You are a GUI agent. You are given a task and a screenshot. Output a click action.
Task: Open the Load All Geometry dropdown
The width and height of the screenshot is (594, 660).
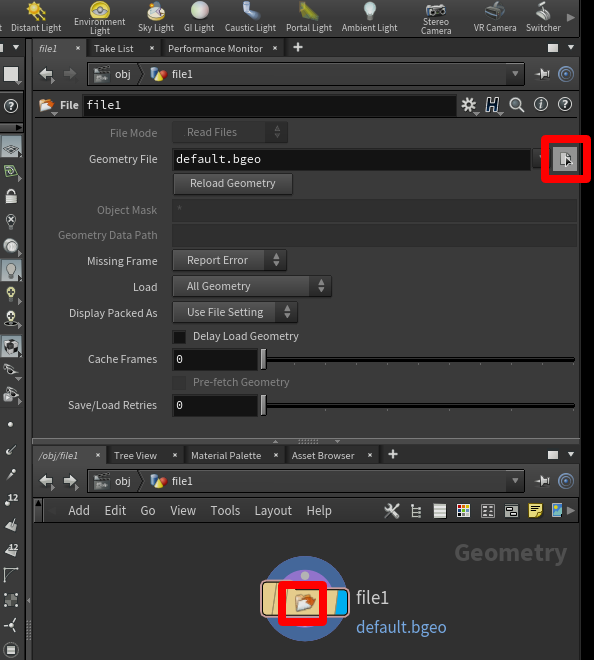(x=252, y=287)
